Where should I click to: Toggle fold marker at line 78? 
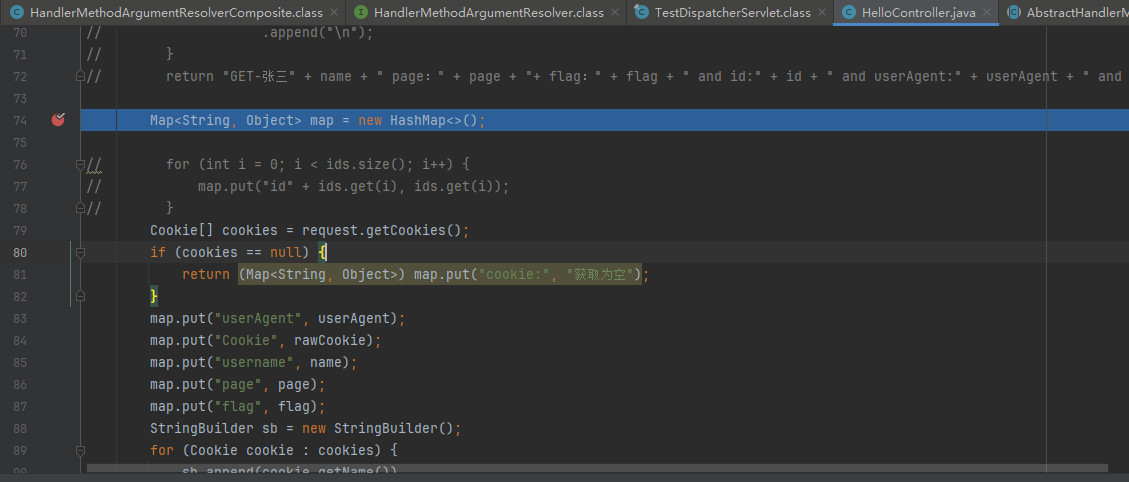tap(81, 207)
